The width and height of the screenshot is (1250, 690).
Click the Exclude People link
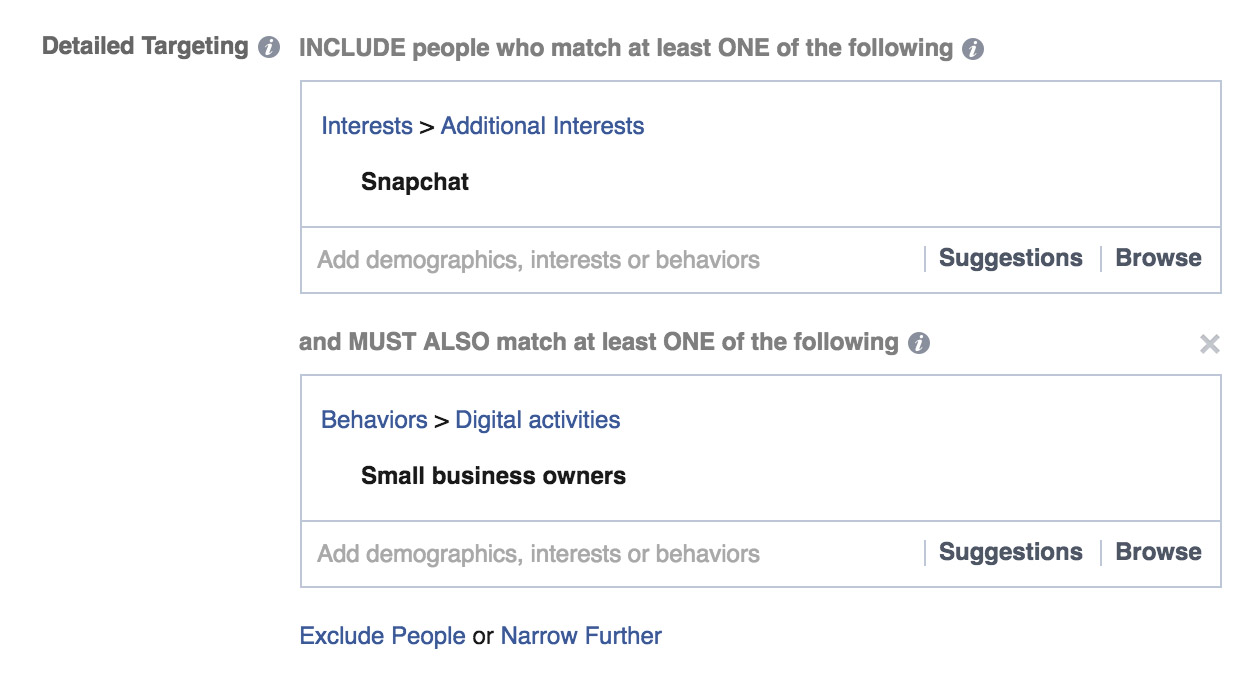tap(382, 636)
